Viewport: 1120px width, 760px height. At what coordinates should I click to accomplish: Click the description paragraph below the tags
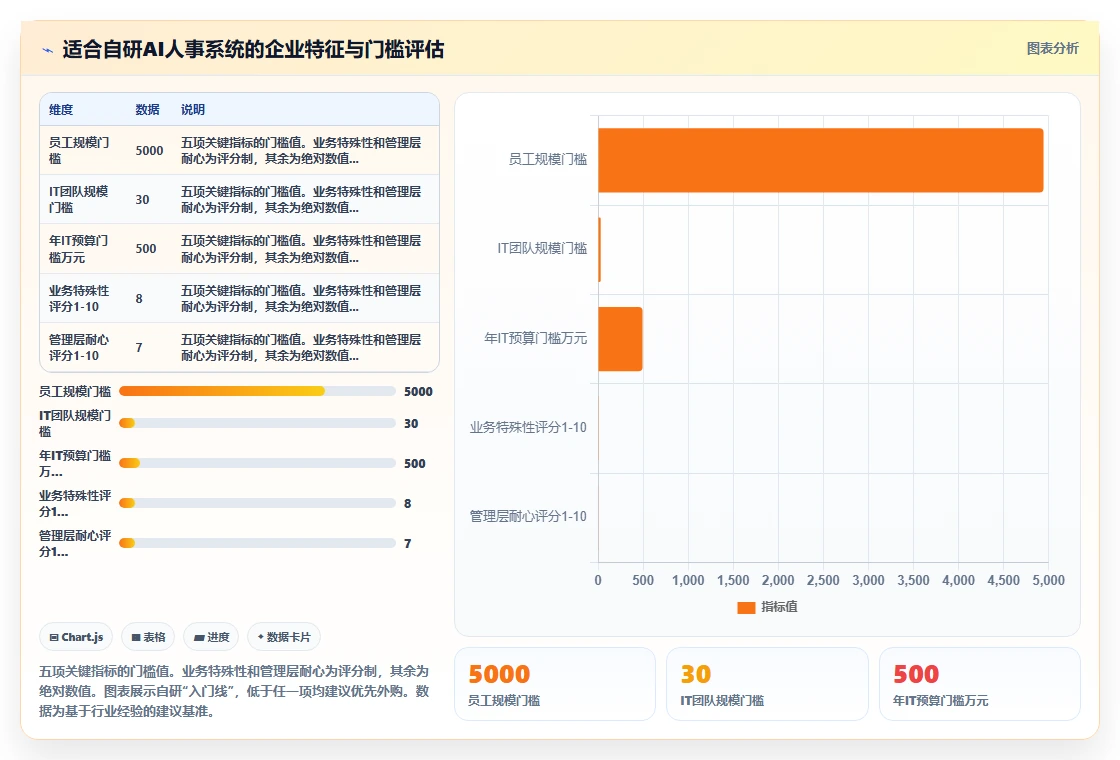tap(234, 691)
